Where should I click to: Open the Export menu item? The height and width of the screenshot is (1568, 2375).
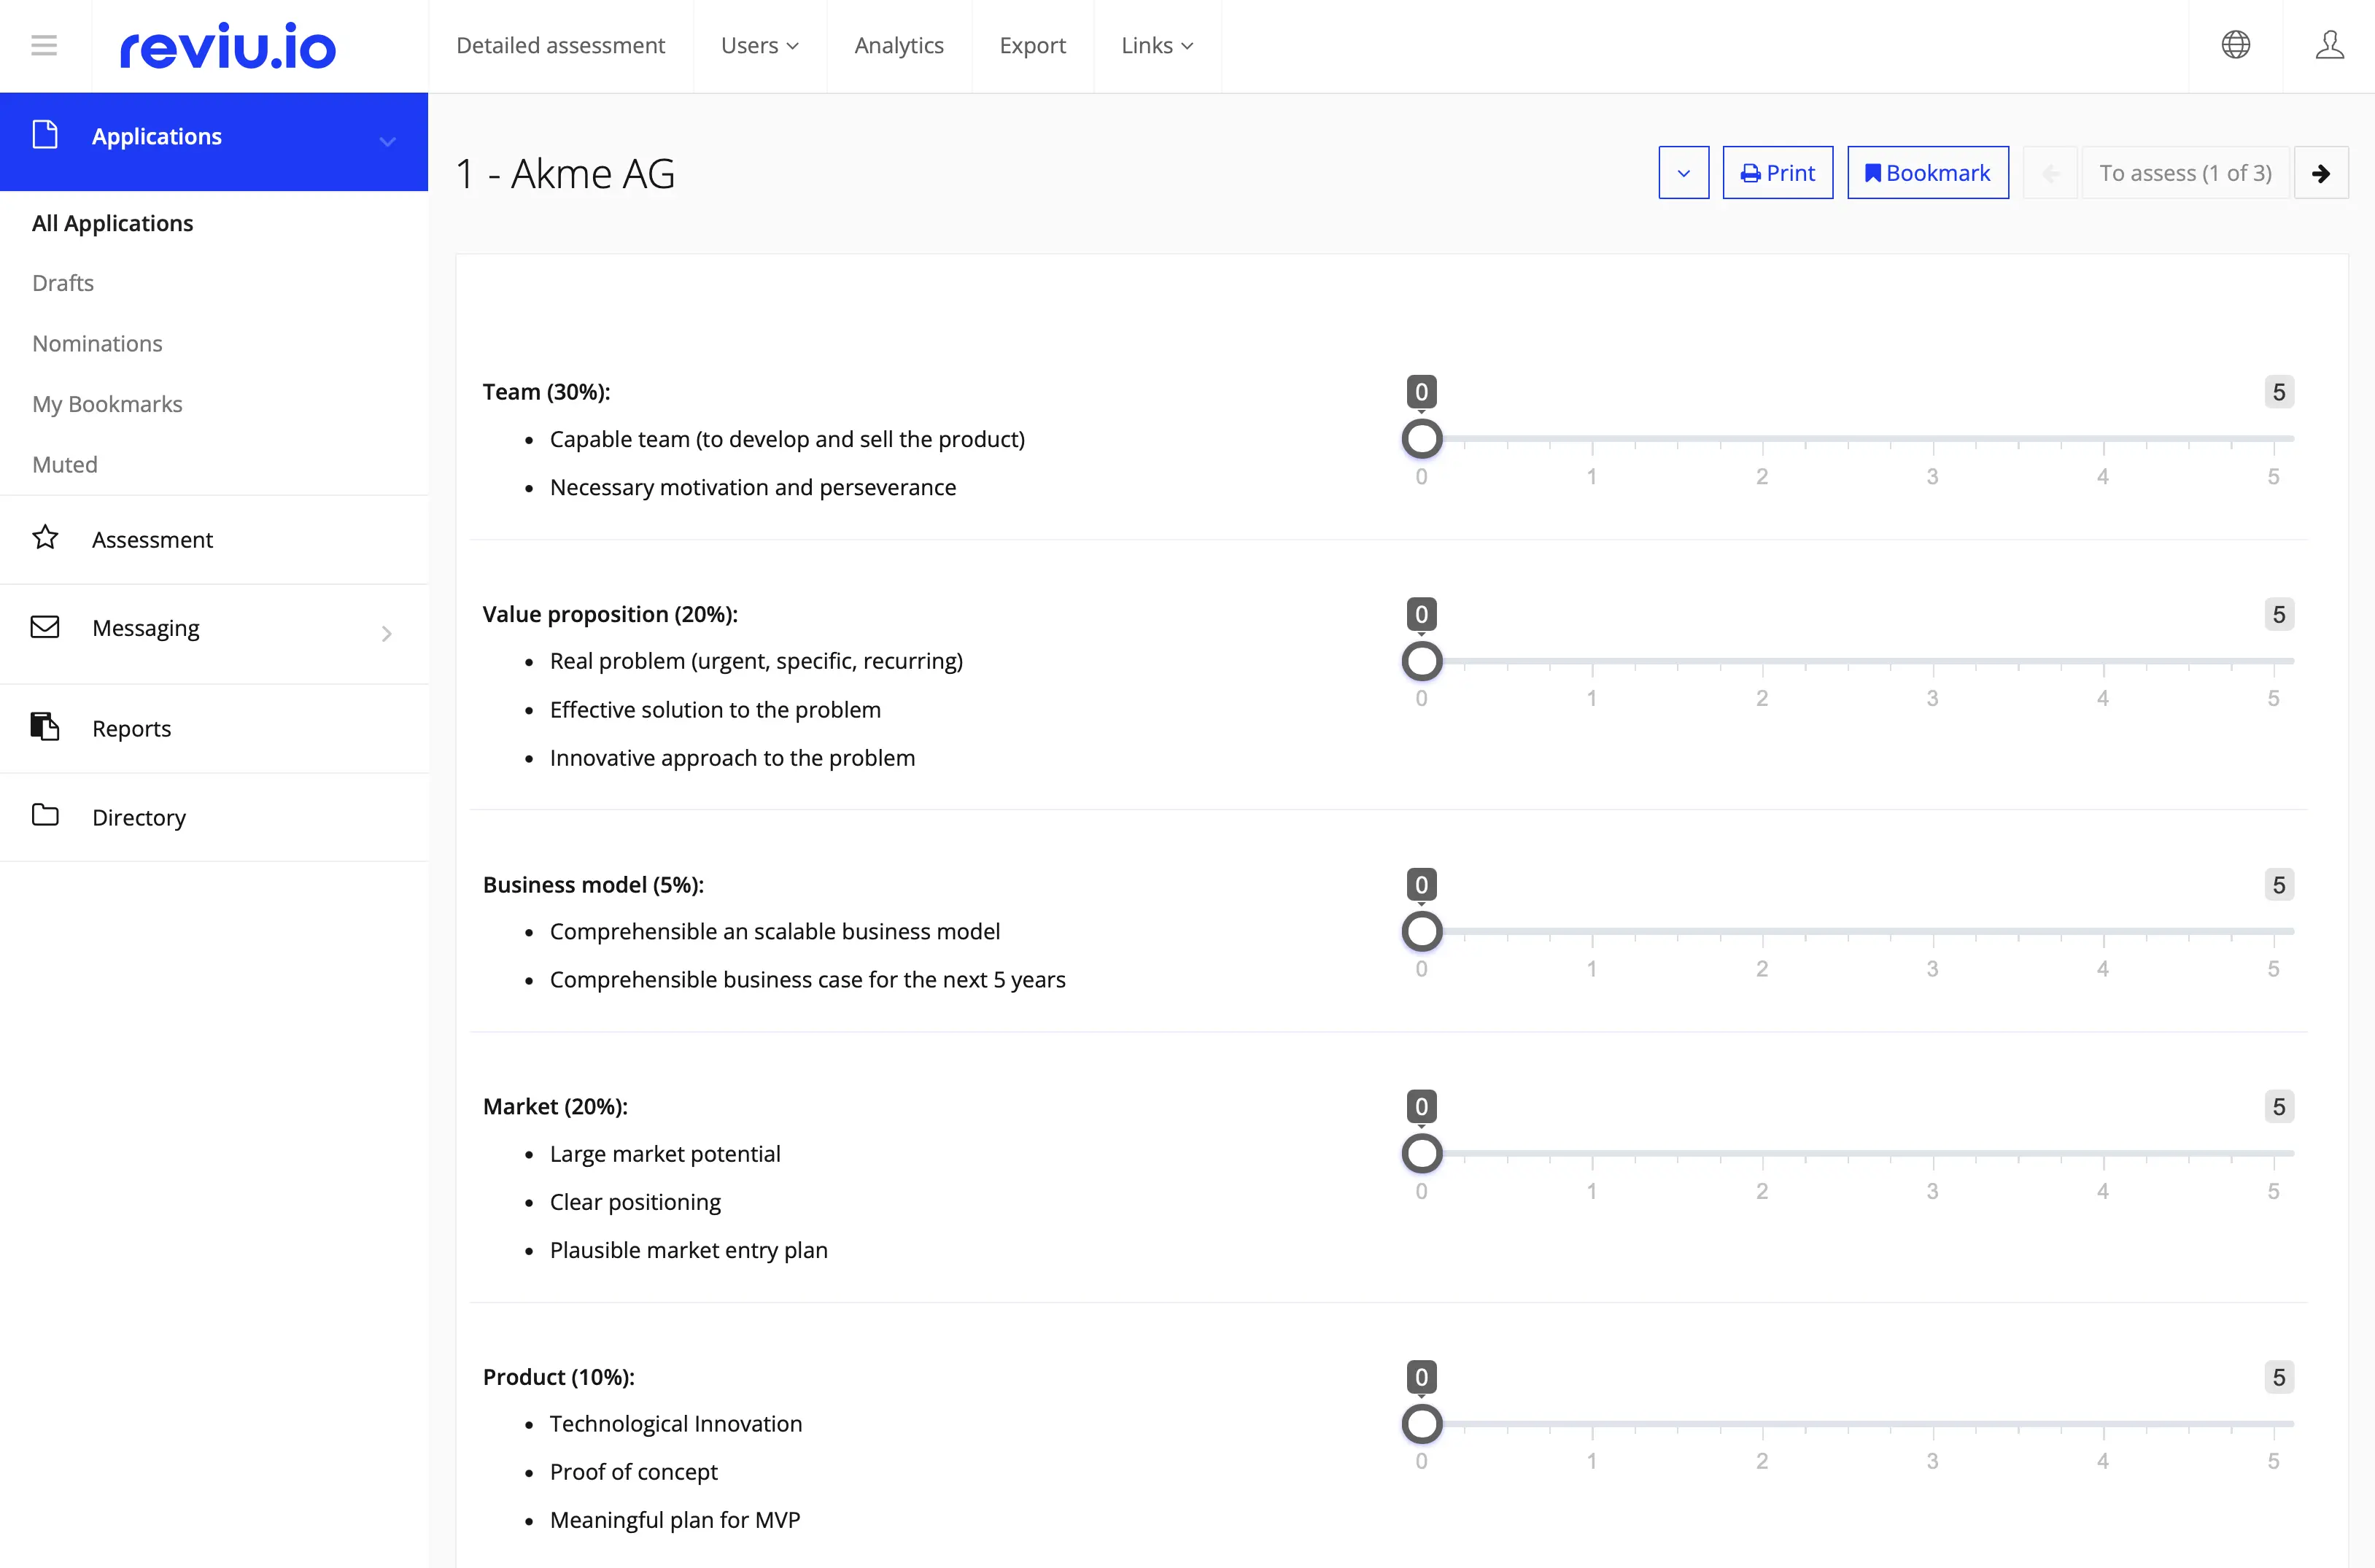(x=1032, y=45)
